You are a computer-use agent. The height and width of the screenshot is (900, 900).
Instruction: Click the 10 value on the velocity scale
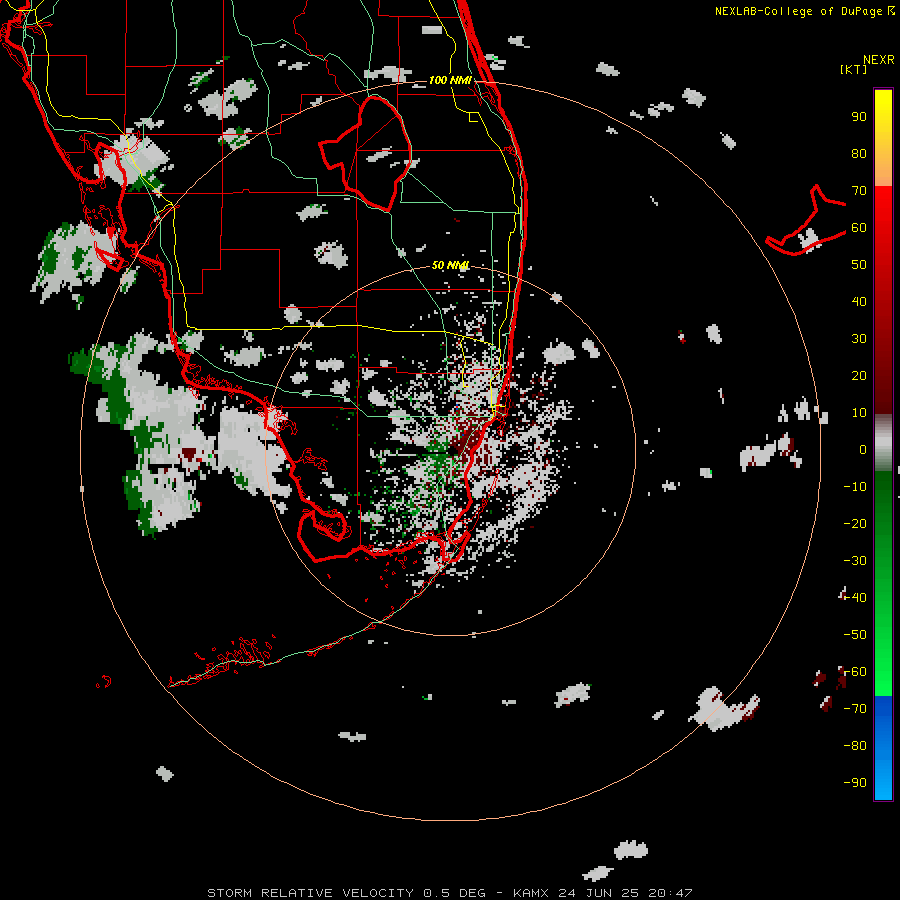(859, 413)
